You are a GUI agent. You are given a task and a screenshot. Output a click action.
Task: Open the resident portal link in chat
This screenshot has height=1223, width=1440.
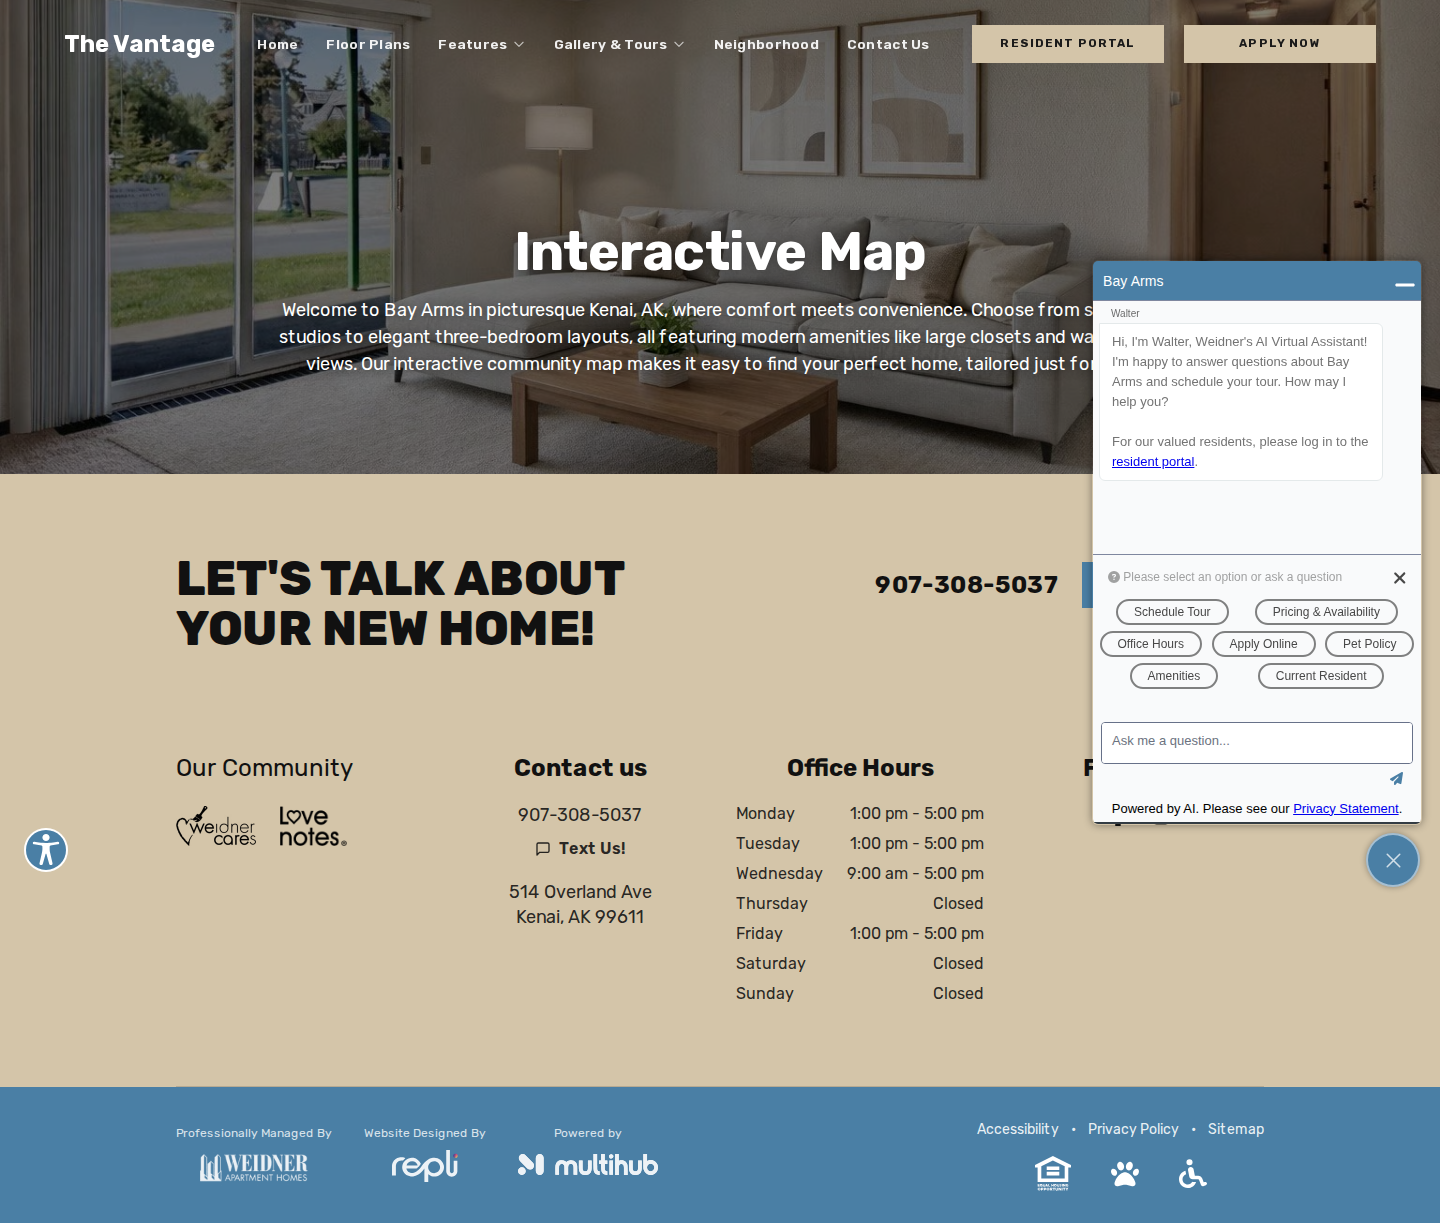[x=1153, y=461]
